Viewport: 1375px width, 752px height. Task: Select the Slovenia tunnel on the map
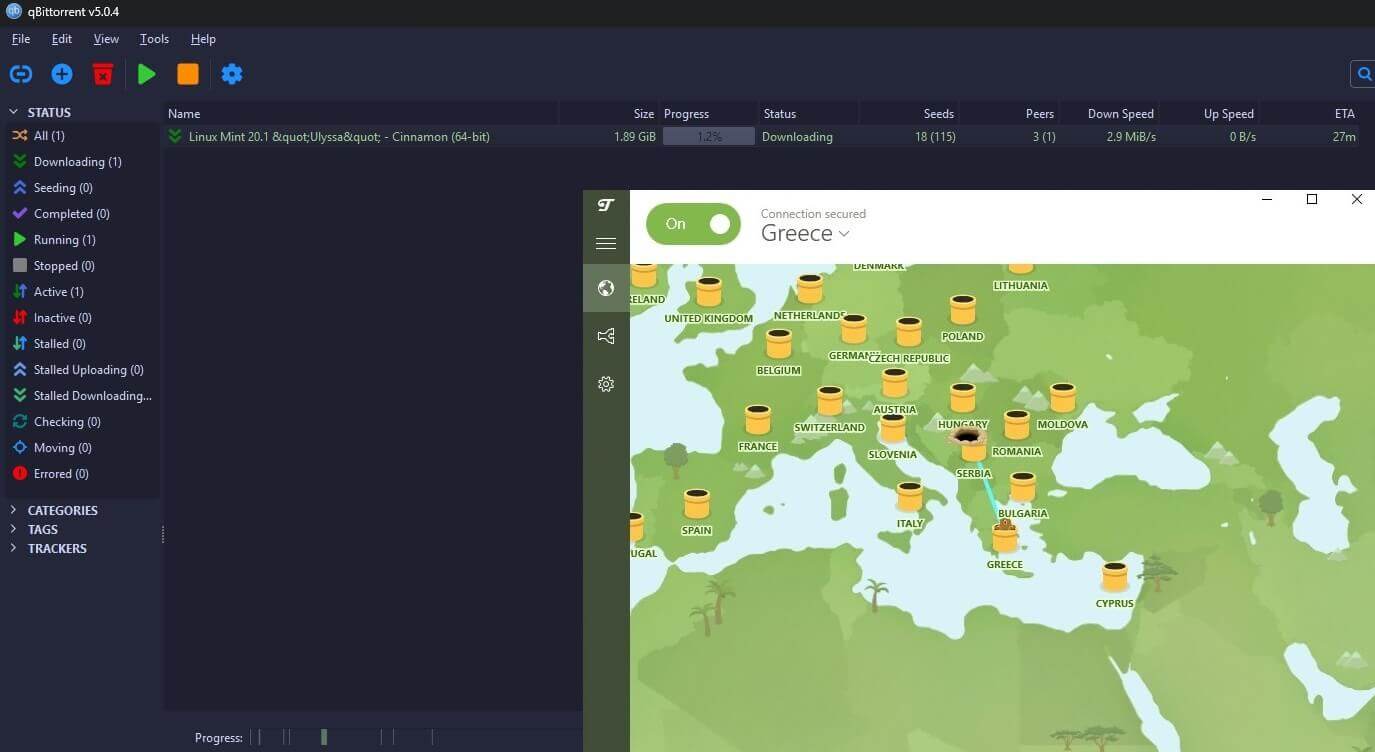tap(892, 428)
